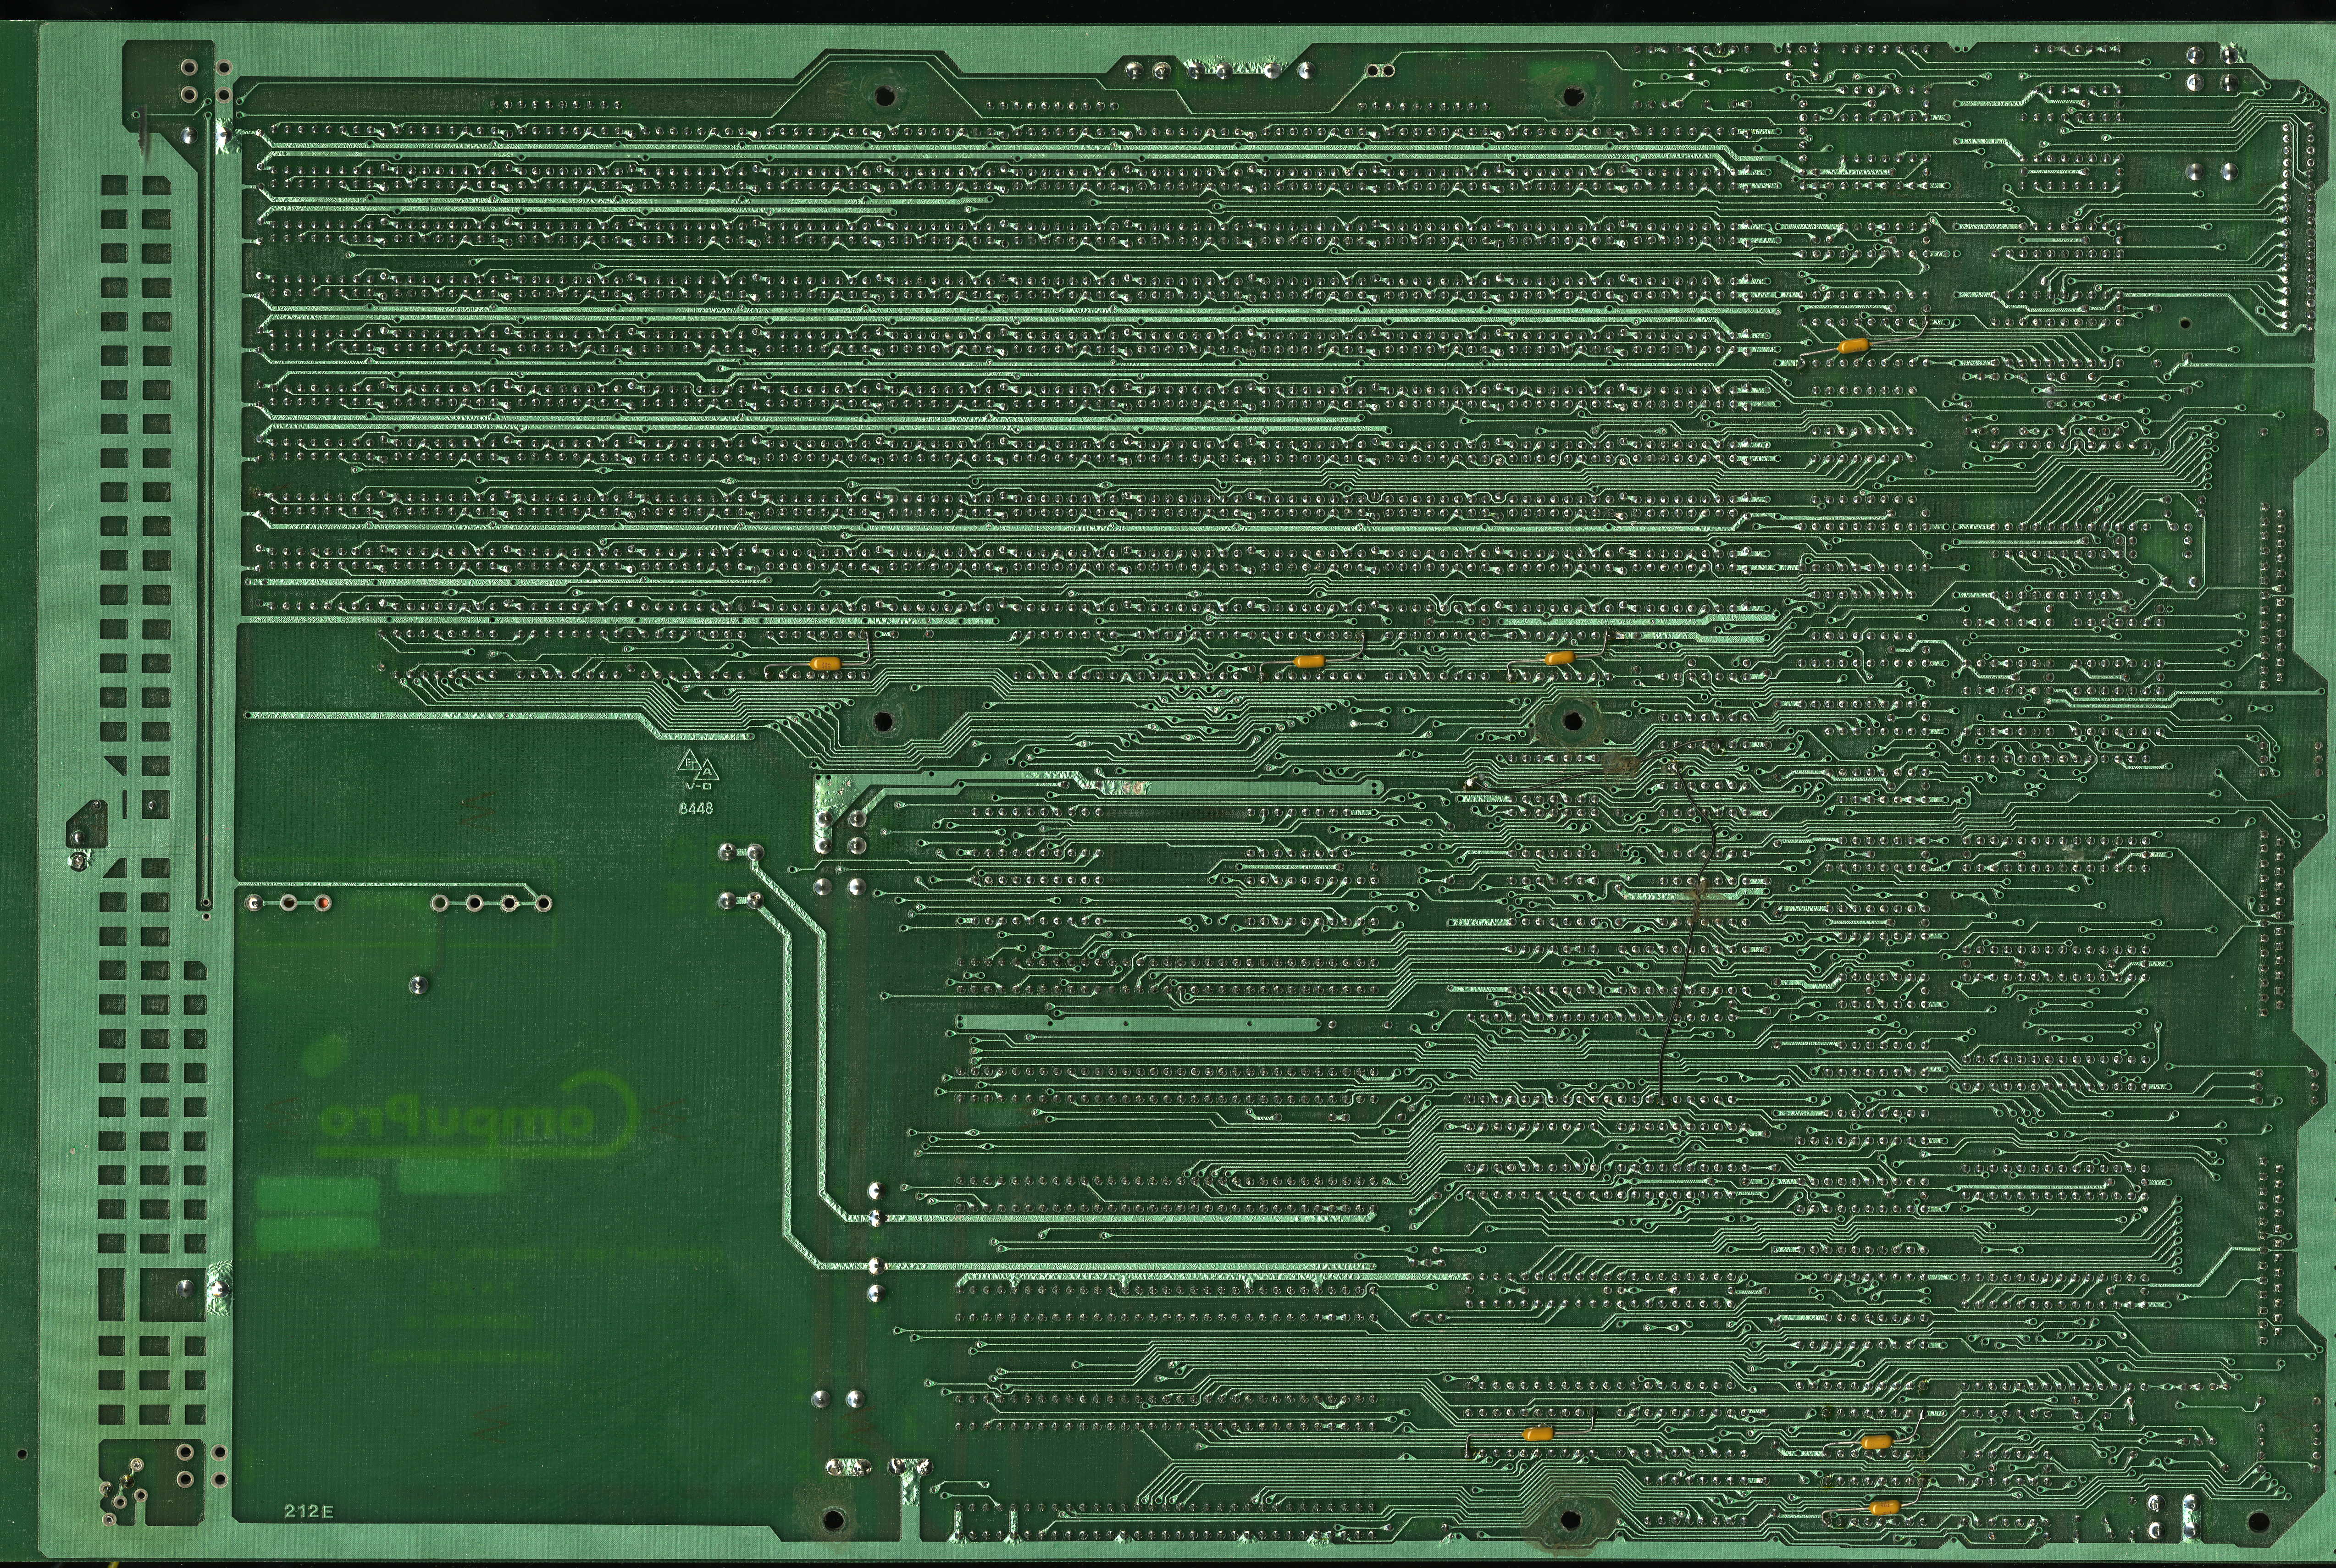Screen dimensions: 2336x1568
Task: Click the triangular UL logo above 8448
Action: (697, 767)
